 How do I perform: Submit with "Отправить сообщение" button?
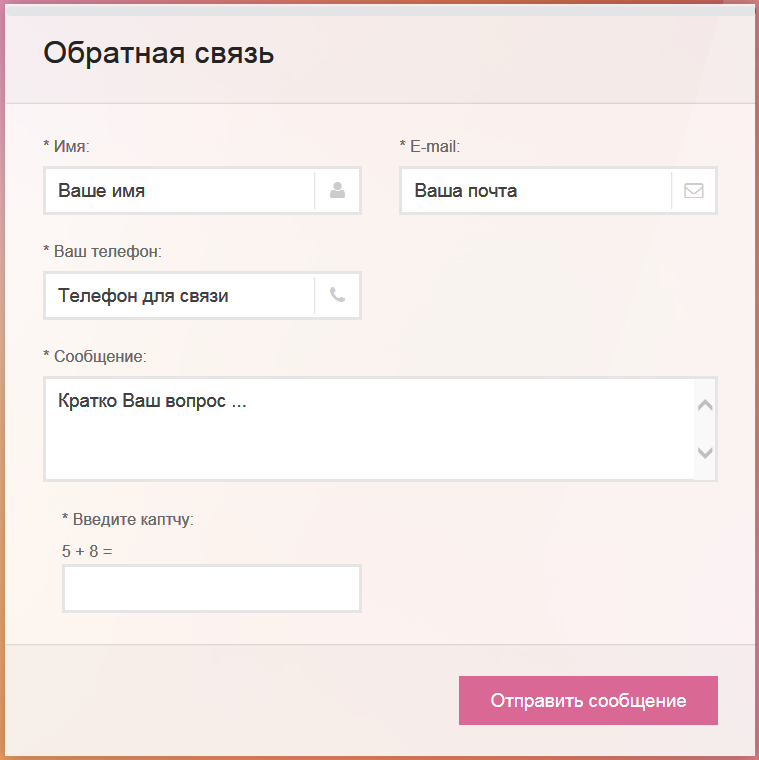(588, 700)
